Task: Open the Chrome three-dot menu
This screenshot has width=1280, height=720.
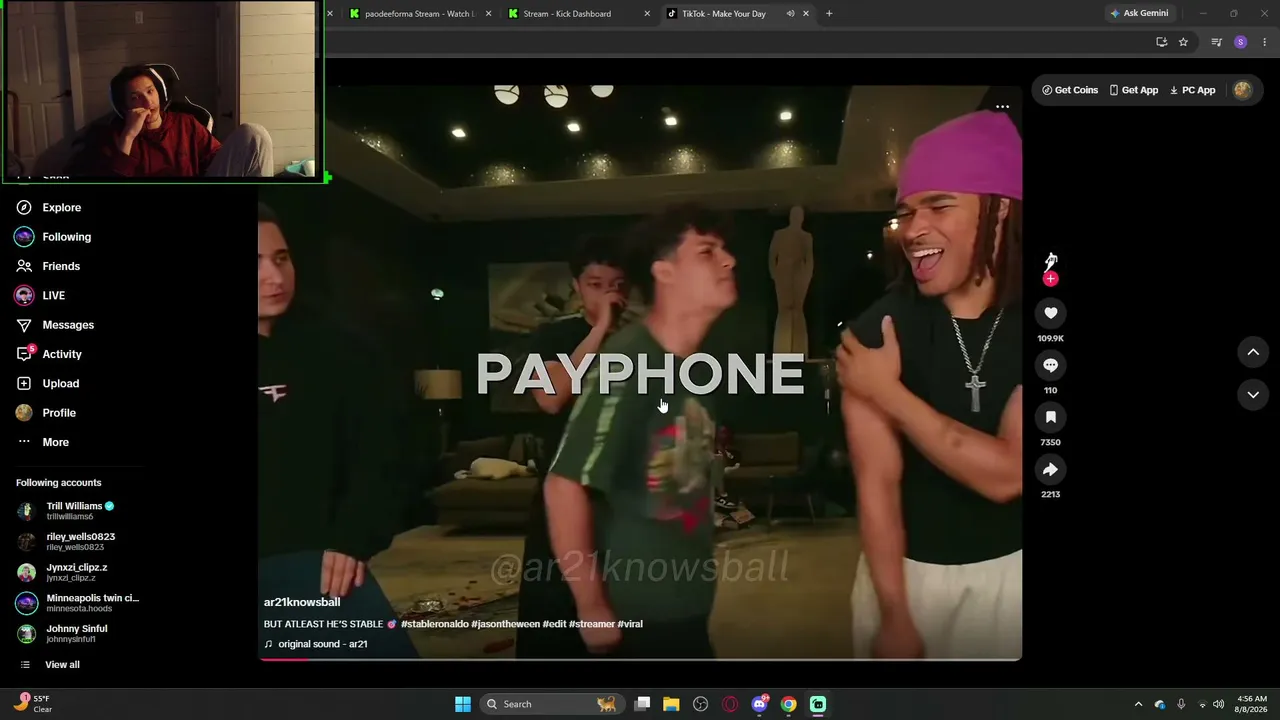Action: point(1265,42)
